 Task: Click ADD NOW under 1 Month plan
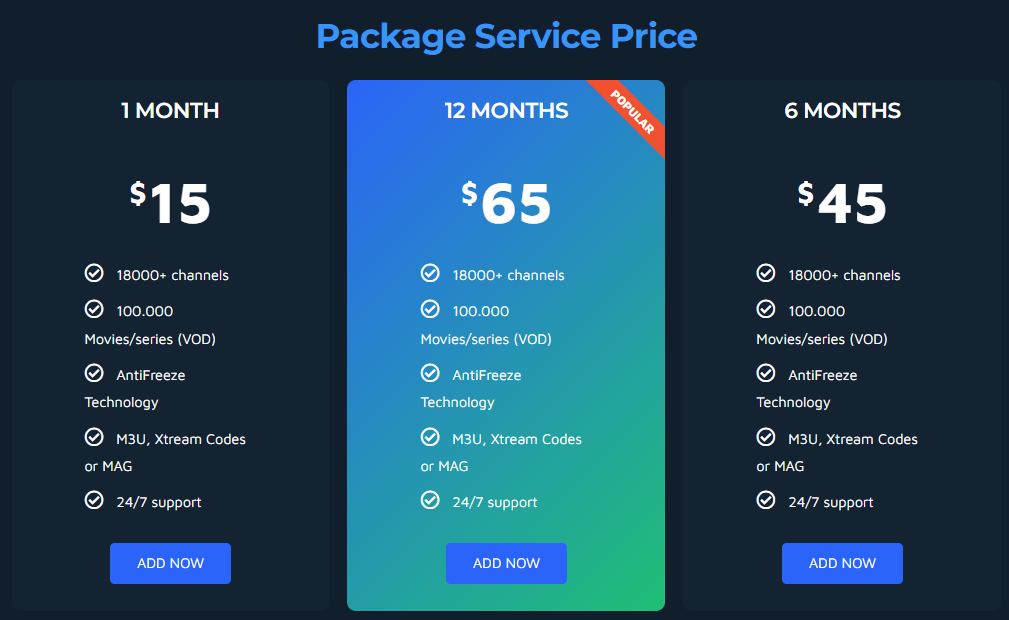coord(170,563)
